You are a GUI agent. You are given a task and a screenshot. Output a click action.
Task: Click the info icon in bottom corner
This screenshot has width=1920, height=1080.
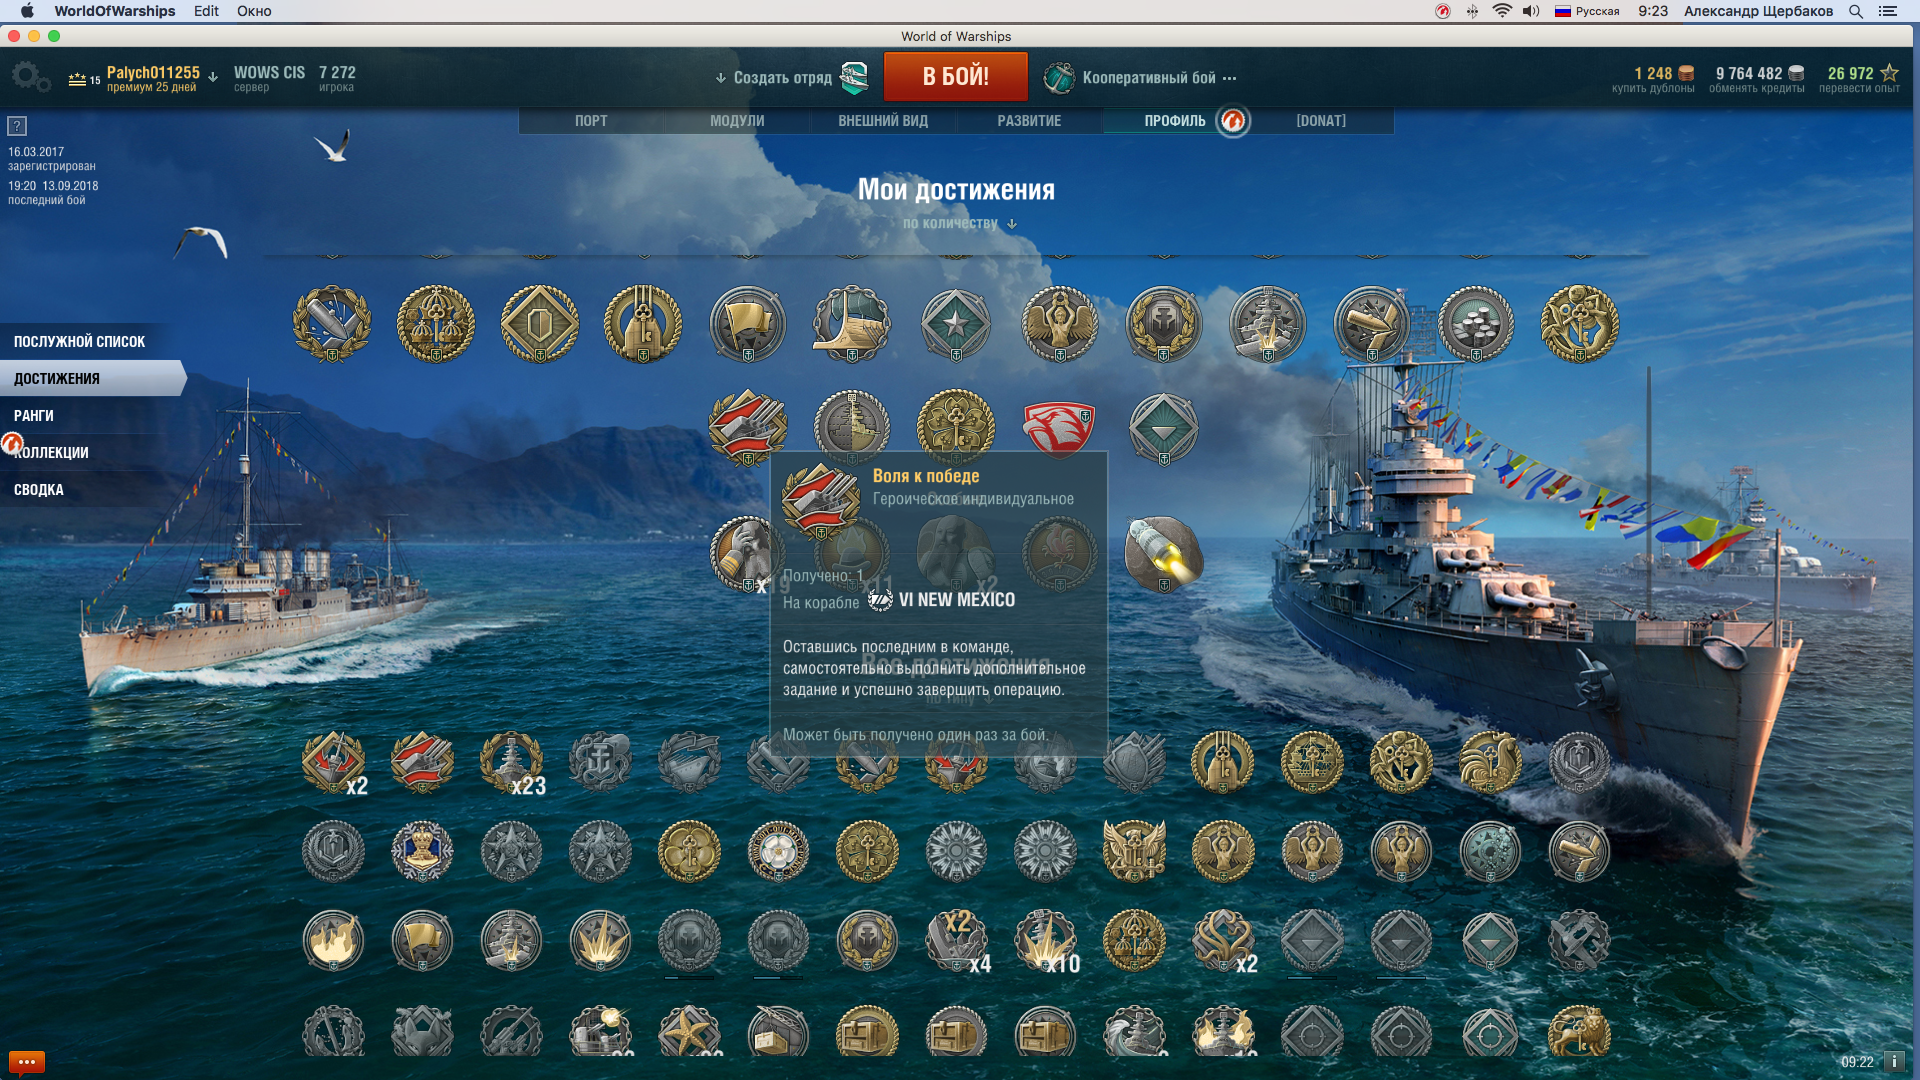[1894, 1062]
